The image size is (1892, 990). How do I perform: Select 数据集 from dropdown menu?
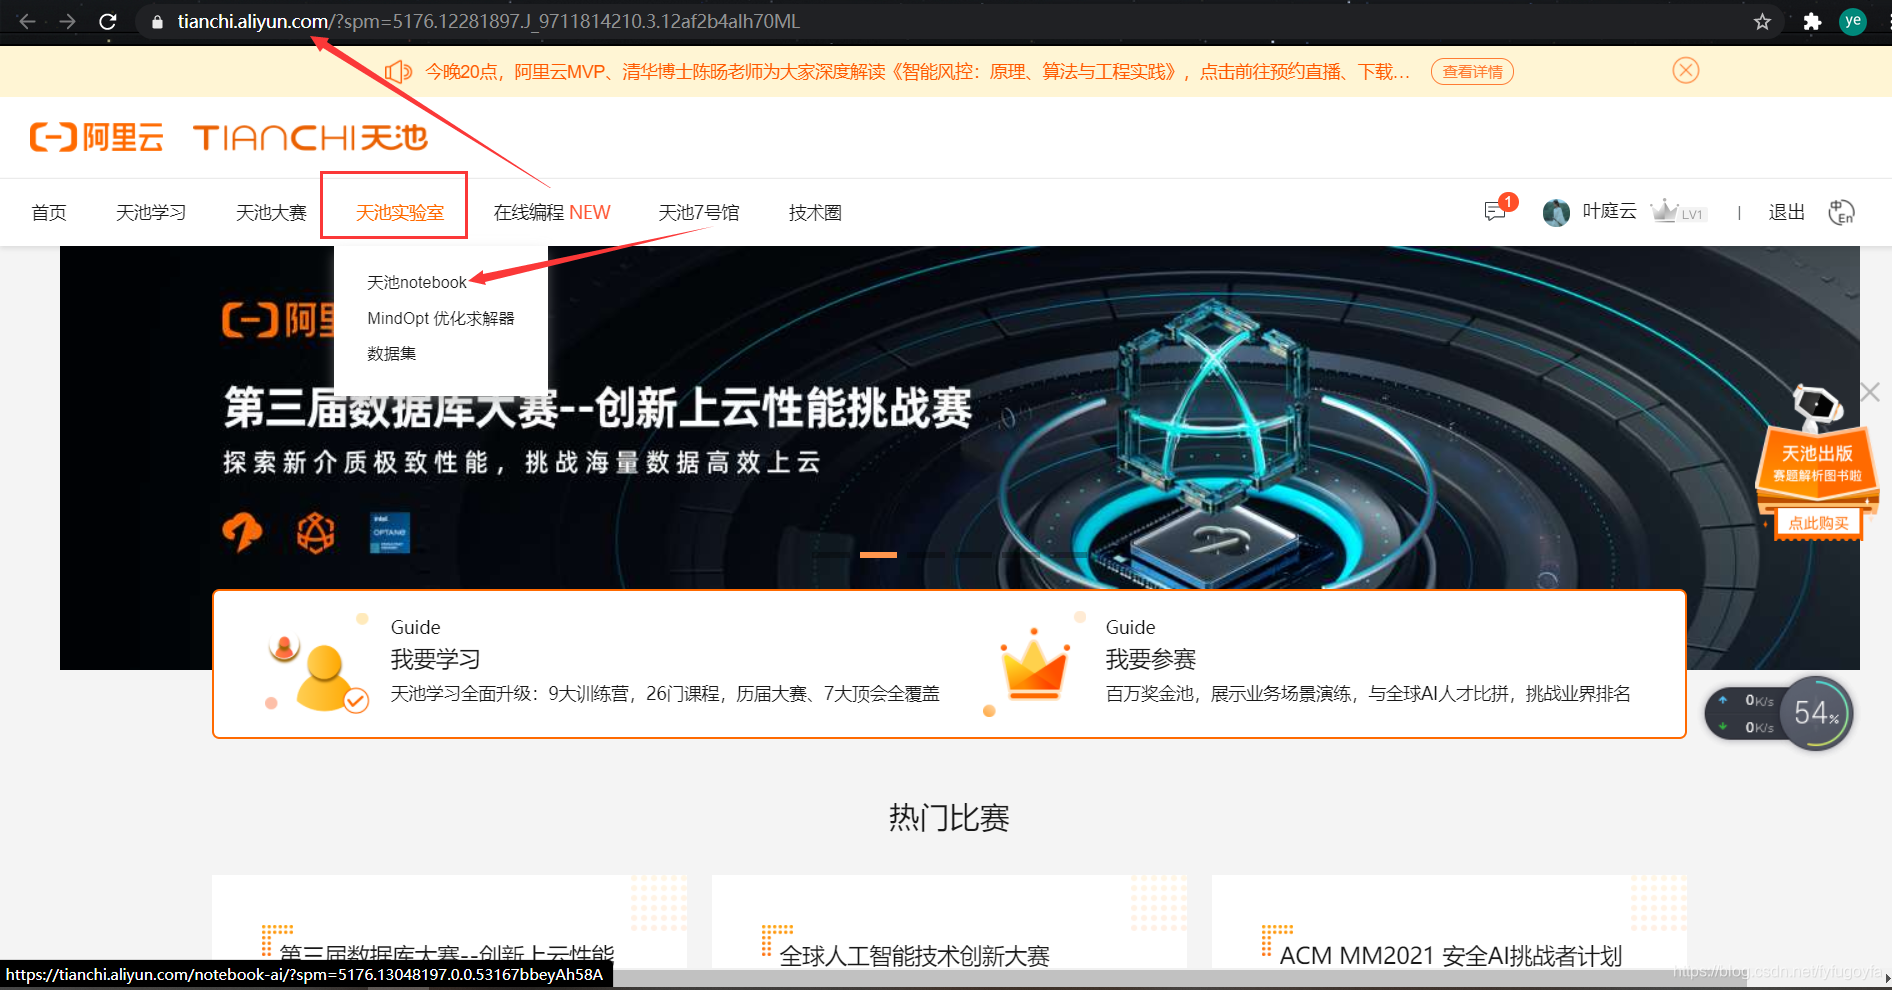click(x=392, y=353)
